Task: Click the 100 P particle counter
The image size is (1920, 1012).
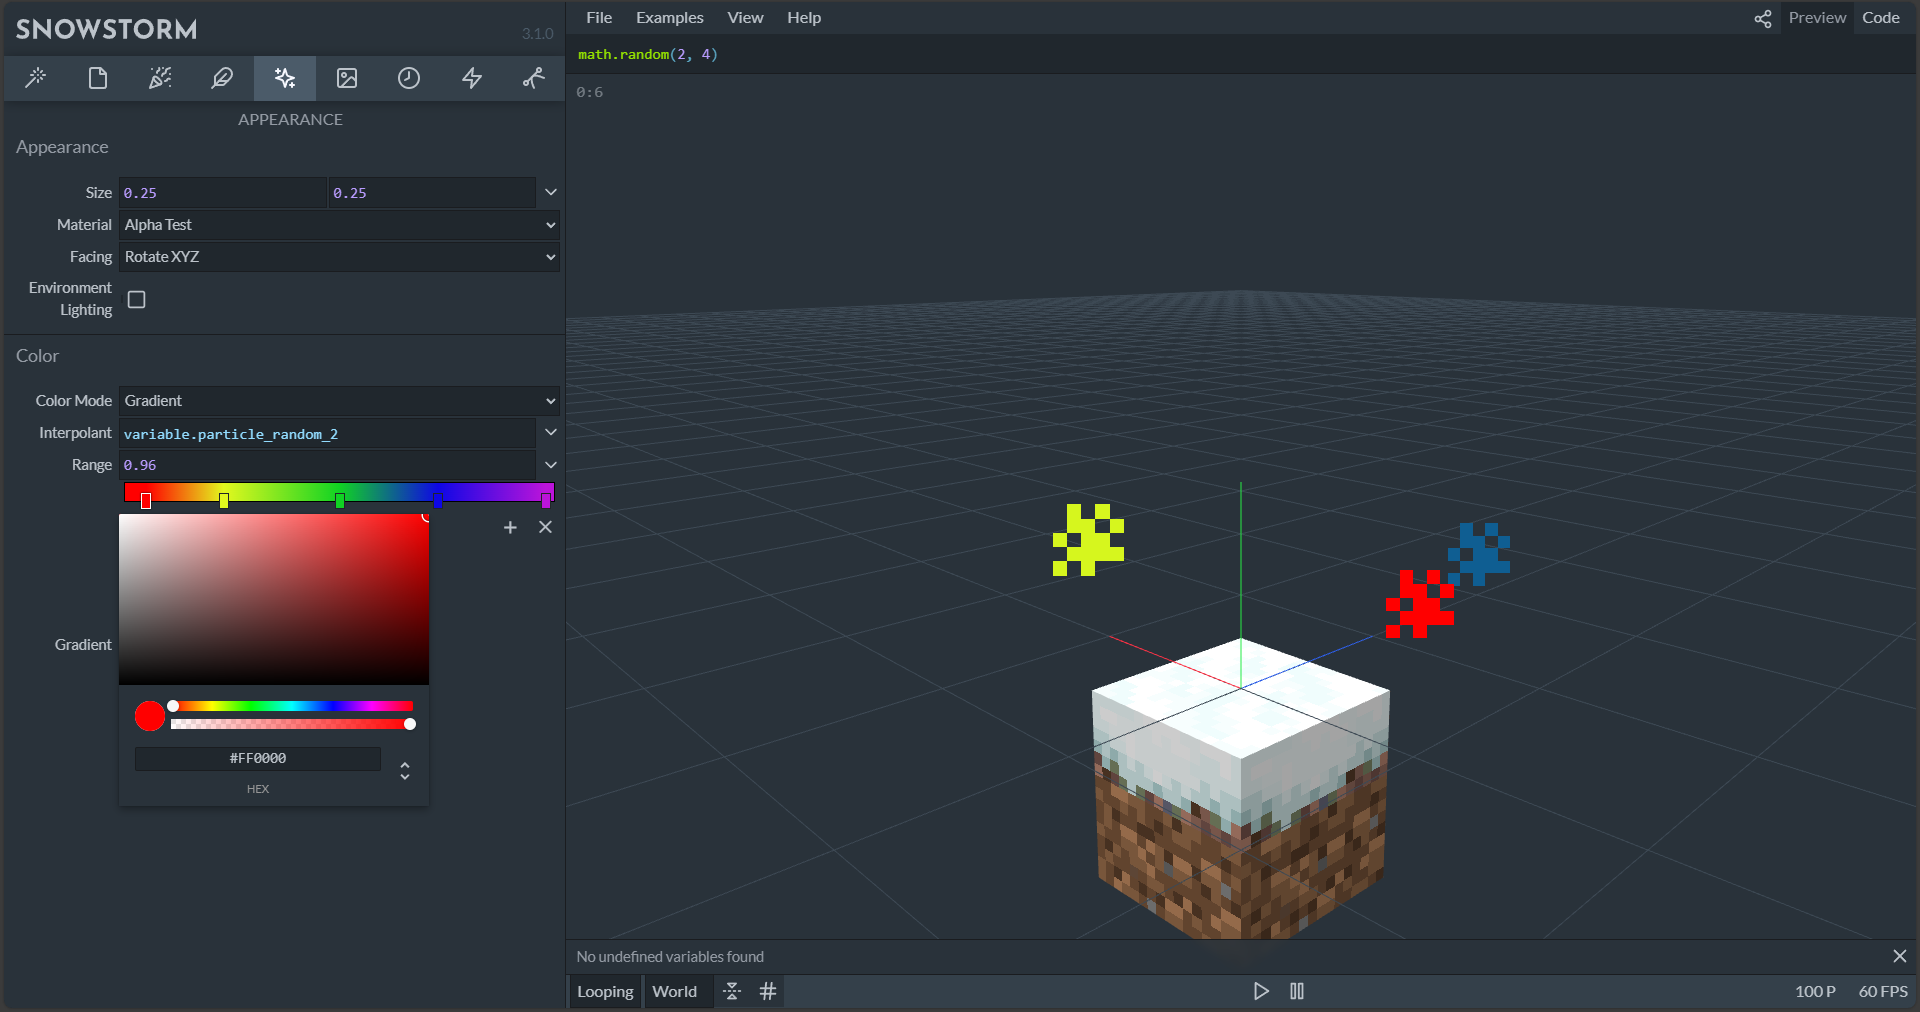Action: point(1815,991)
